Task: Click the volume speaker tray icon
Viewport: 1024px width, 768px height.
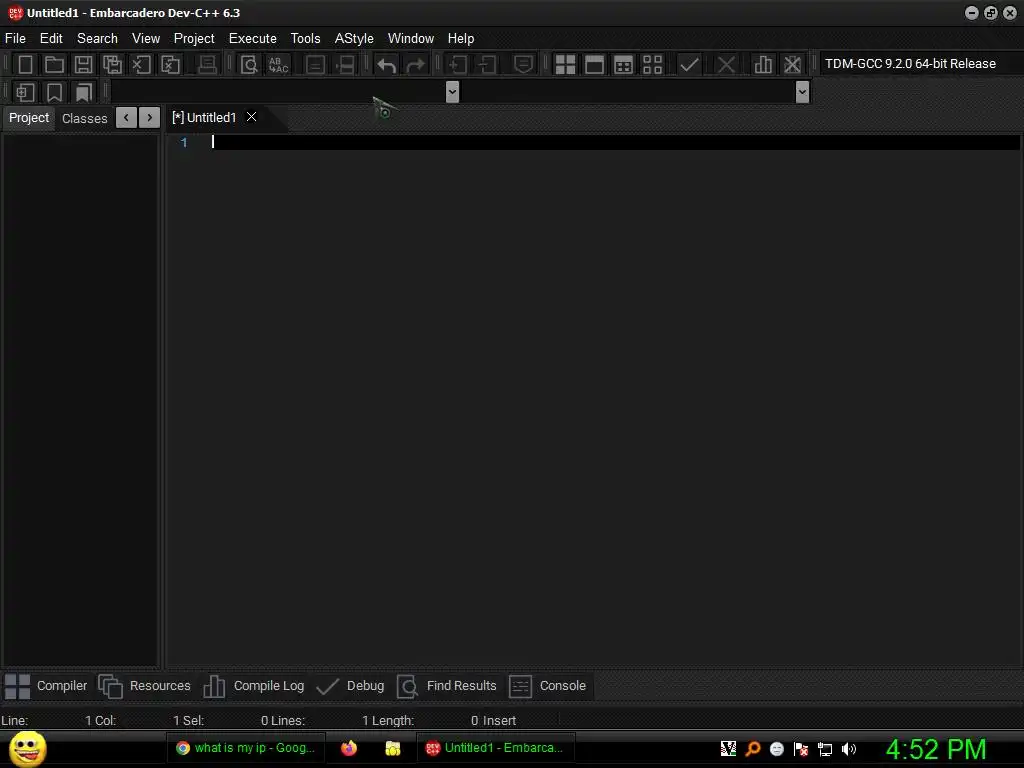Action: (849, 749)
